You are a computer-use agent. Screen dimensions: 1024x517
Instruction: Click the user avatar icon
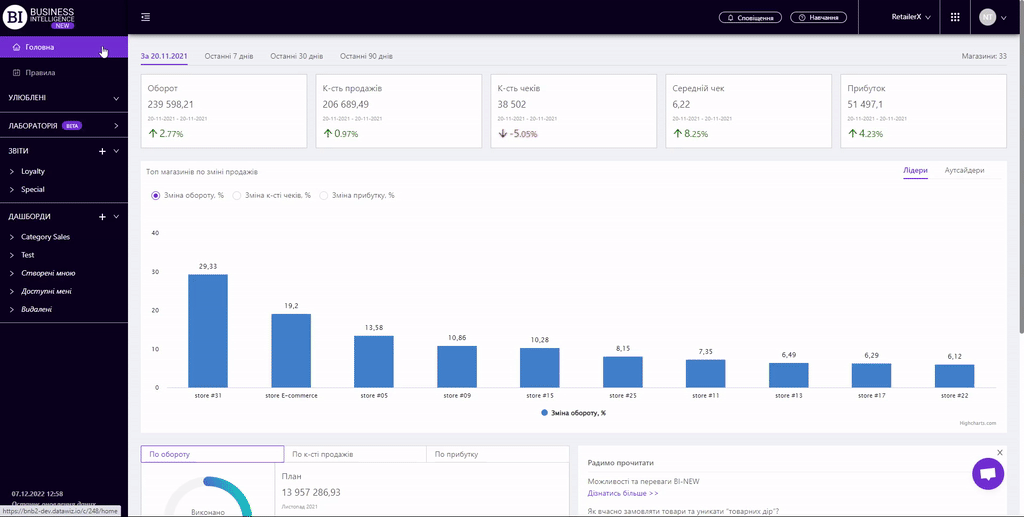[988, 17]
